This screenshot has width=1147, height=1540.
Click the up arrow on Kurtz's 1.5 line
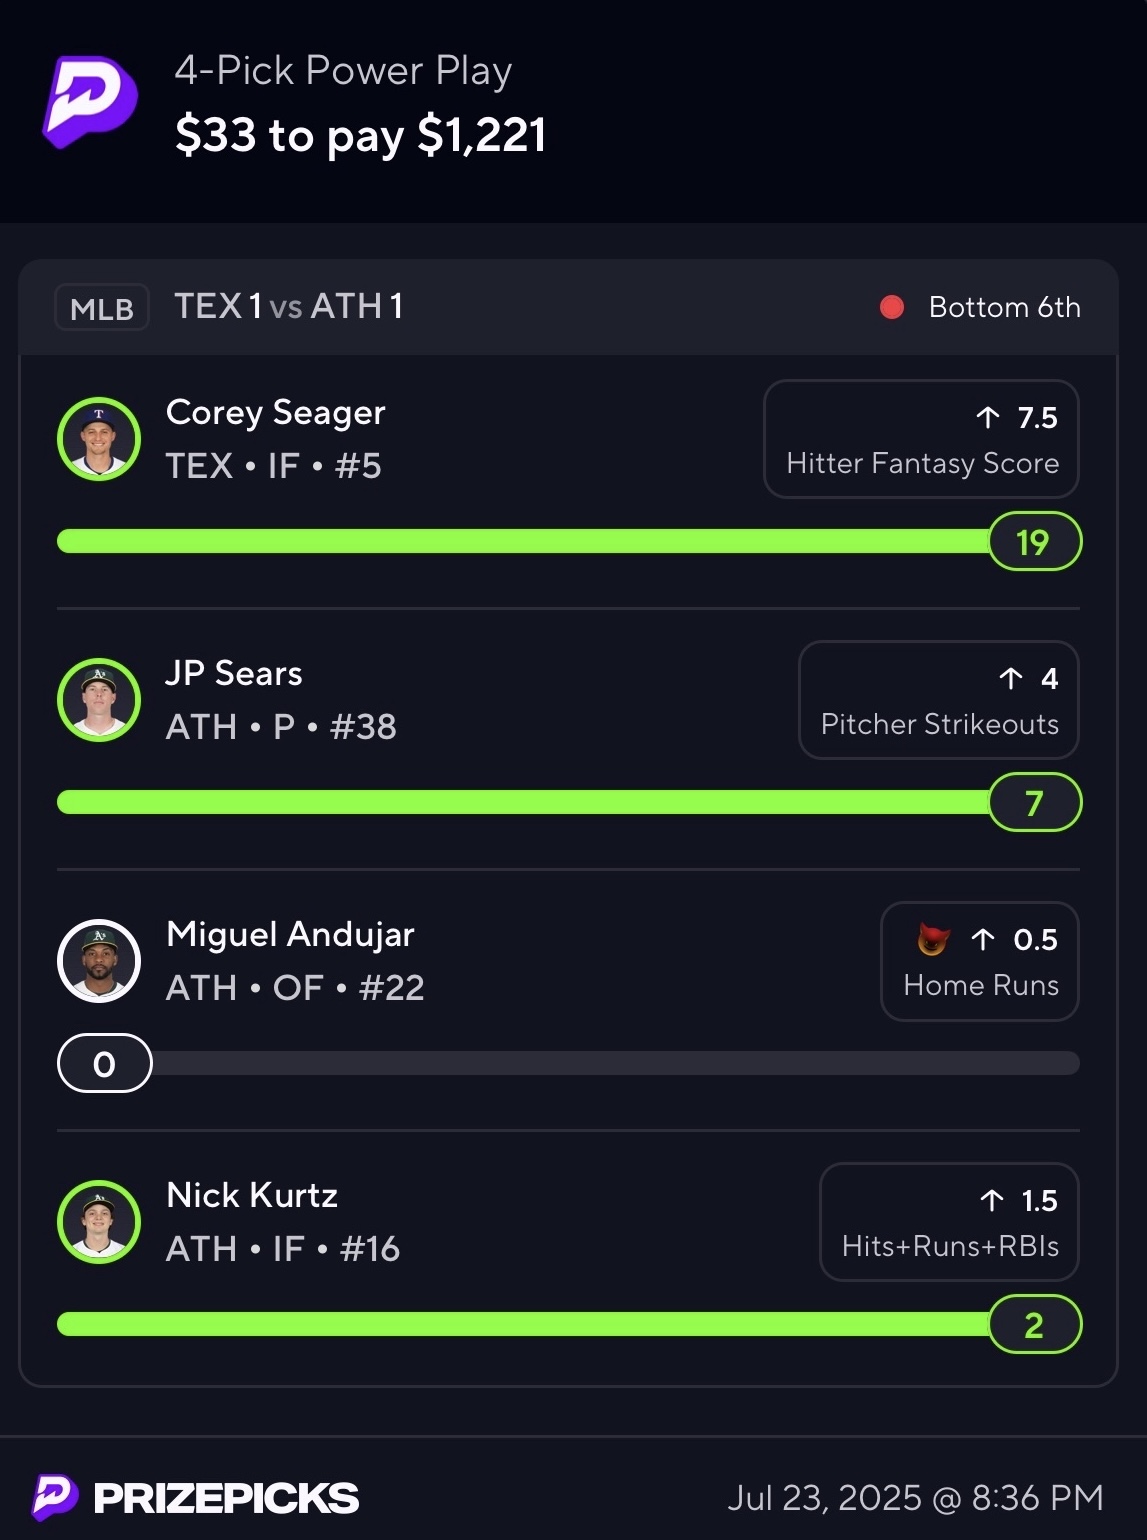992,1200
